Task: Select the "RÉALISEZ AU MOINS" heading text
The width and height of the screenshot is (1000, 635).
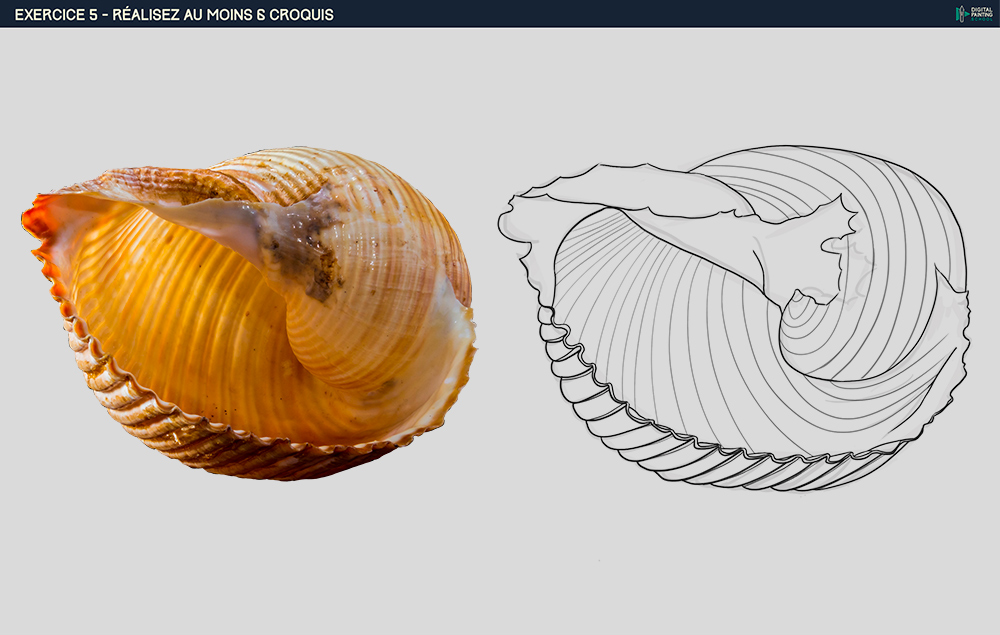Action: click(x=188, y=14)
